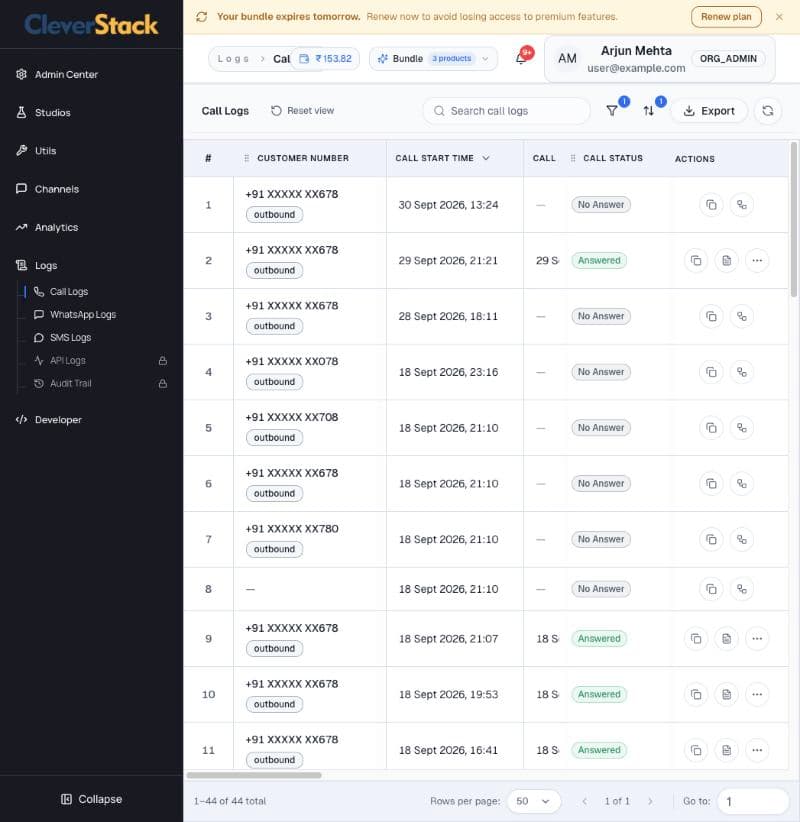Screen dimensions: 800x822
Task: Click the ORG_ADMIN role badge
Action: pos(728,59)
